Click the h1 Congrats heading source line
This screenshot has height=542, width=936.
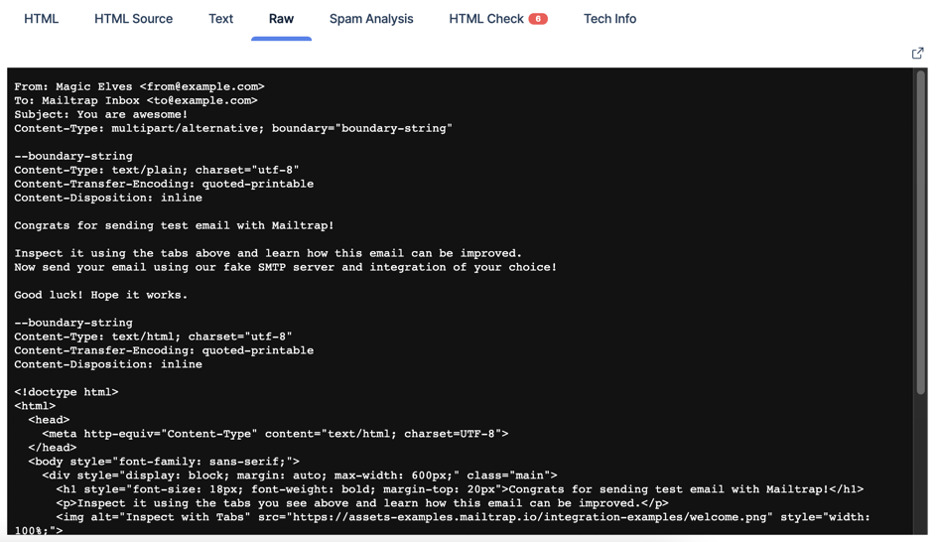pos(460,489)
